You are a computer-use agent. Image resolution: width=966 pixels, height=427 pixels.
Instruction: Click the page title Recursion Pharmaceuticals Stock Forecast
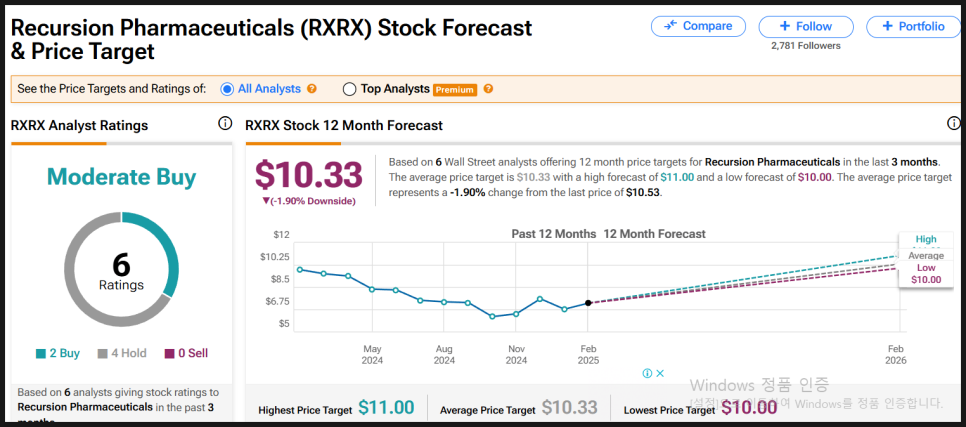click(272, 39)
